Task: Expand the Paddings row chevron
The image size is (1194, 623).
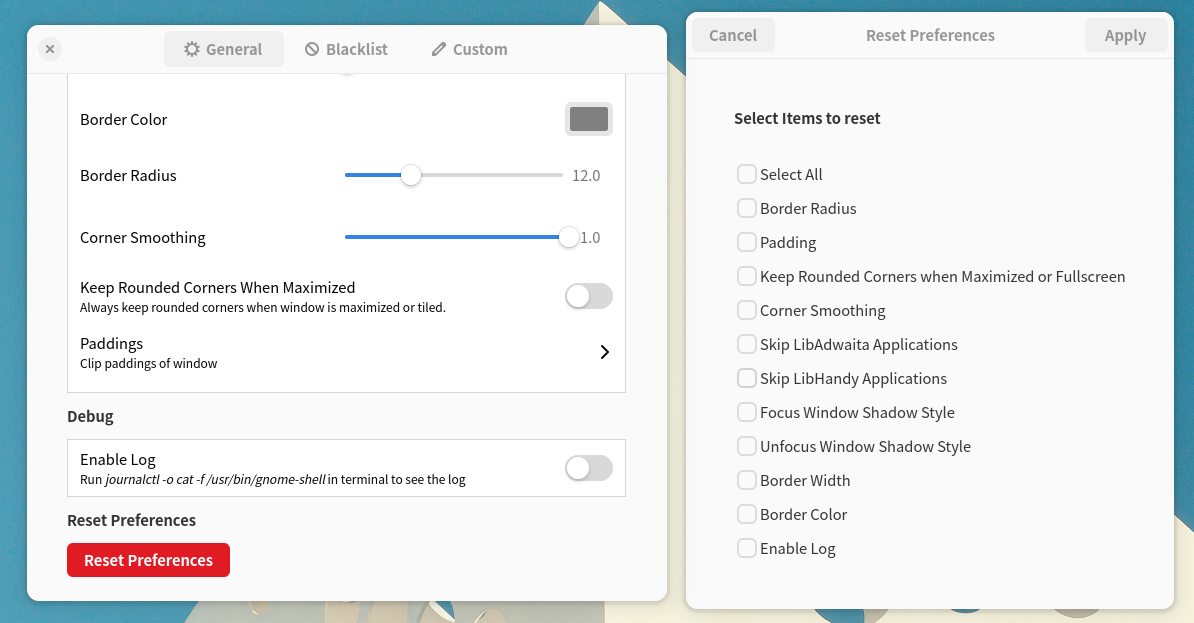Action: [605, 352]
